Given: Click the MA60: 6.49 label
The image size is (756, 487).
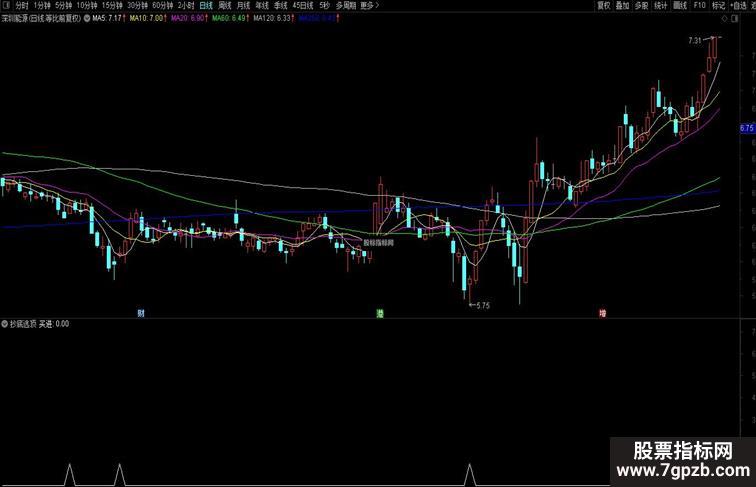Looking at the screenshot, I should 231,18.
